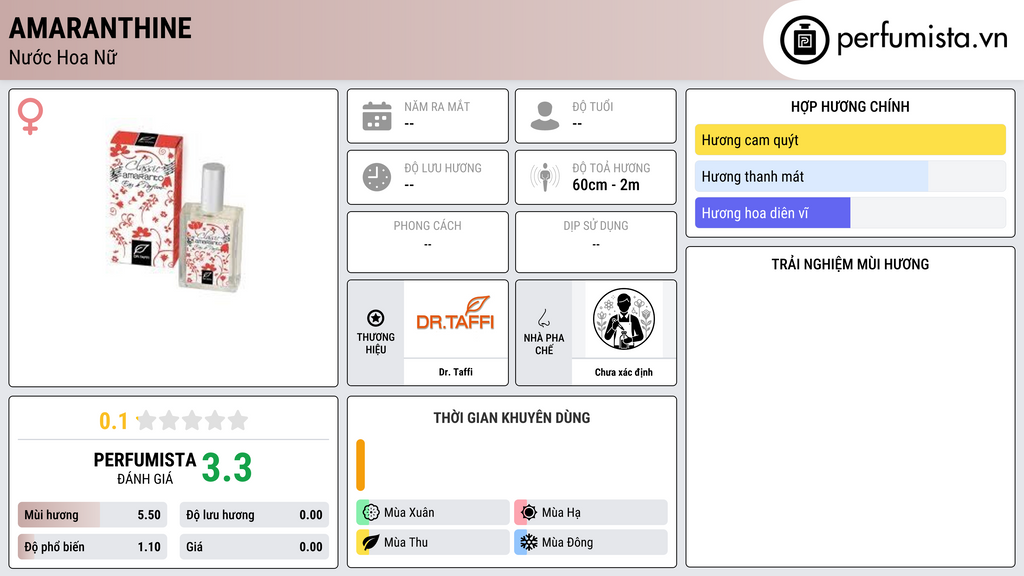Click the perfumer illustration avatar

click(624, 319)
